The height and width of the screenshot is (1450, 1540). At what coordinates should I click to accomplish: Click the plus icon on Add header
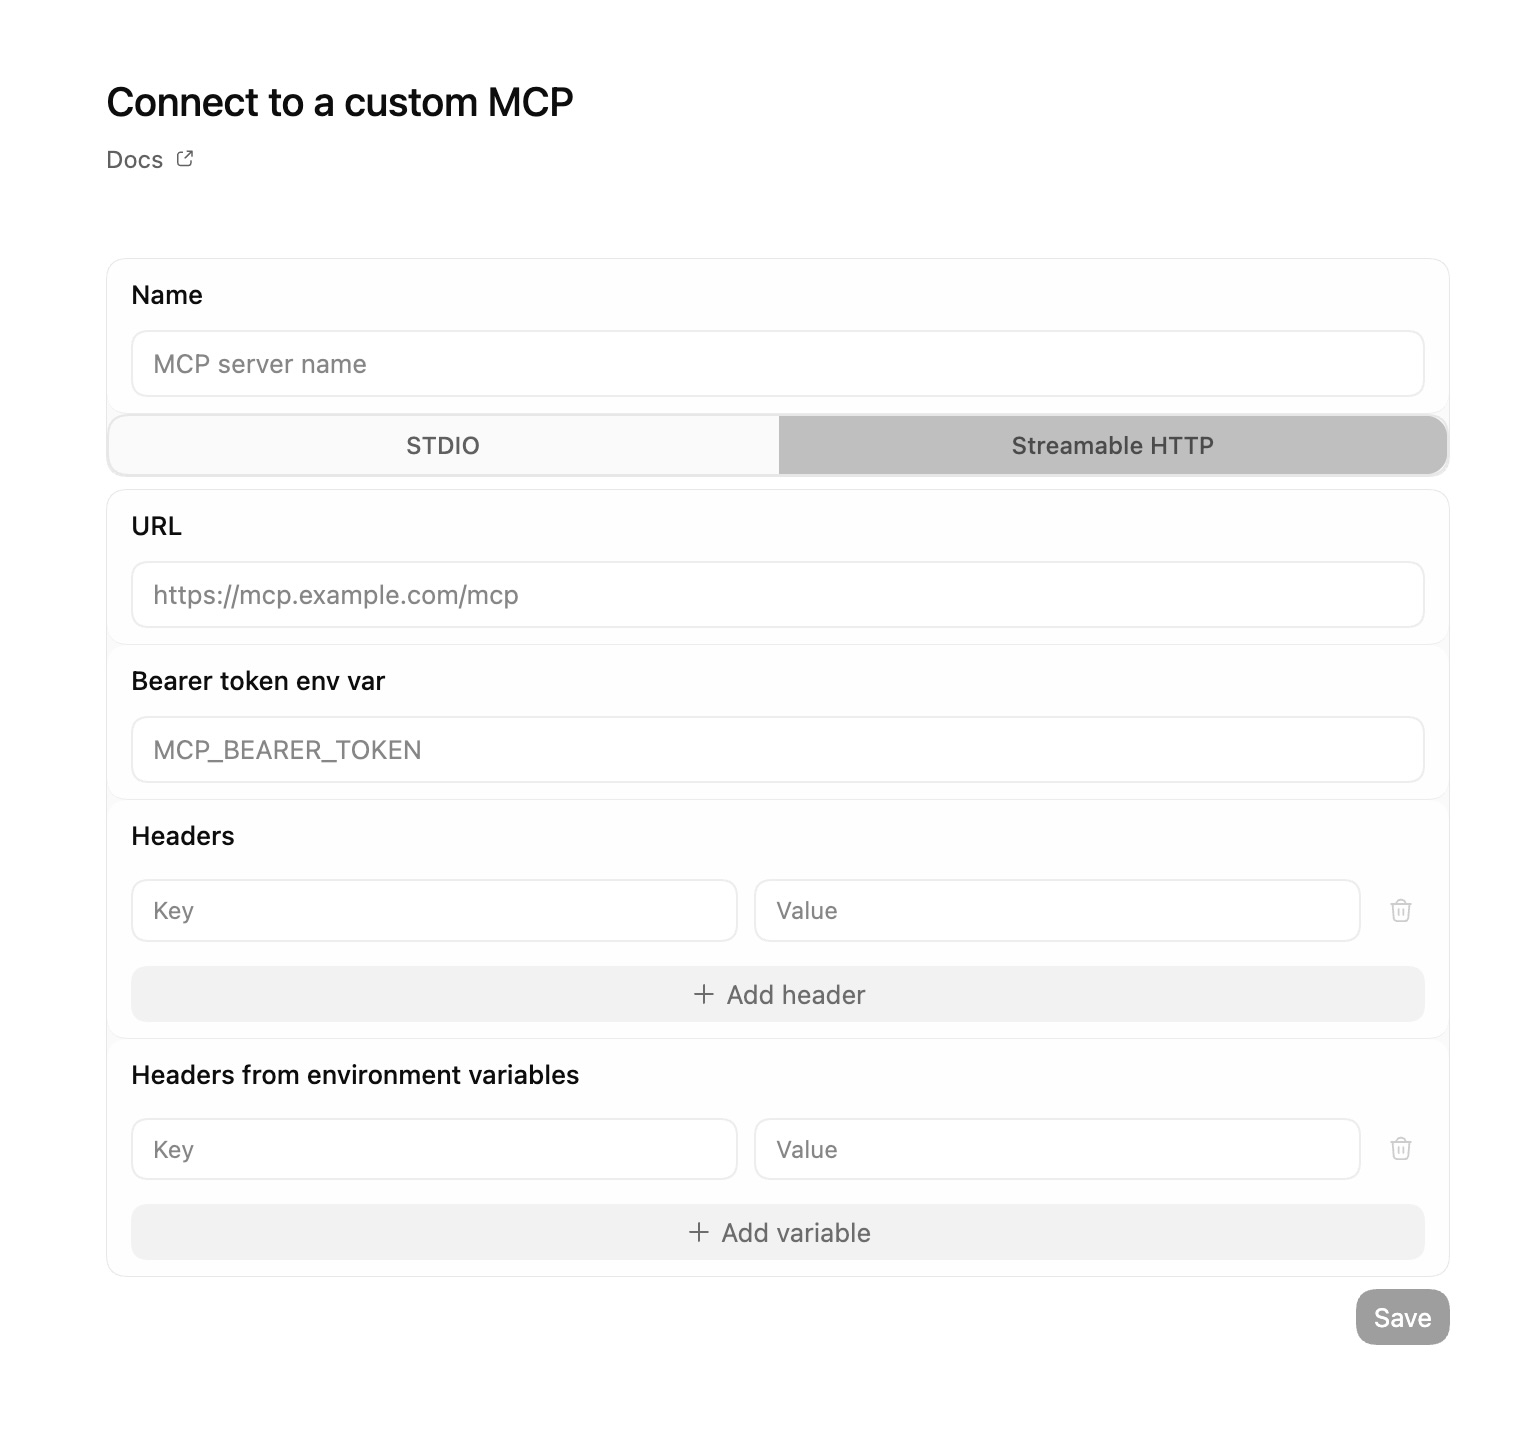click(701, 994)
